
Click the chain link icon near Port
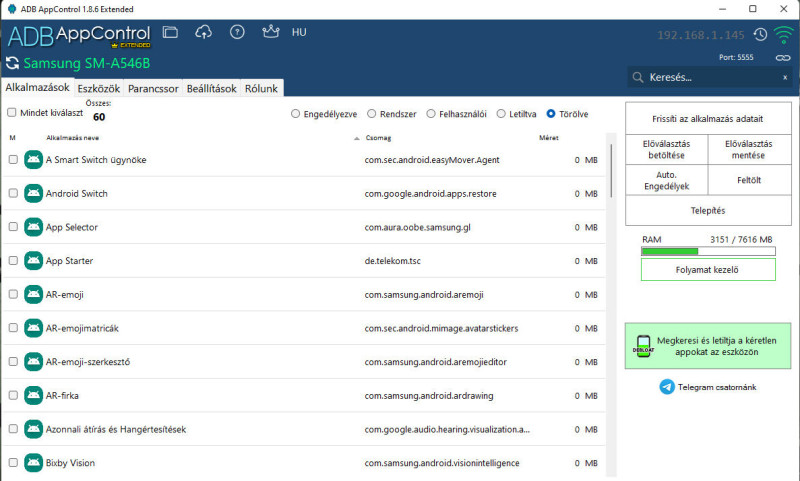[783, 58]
